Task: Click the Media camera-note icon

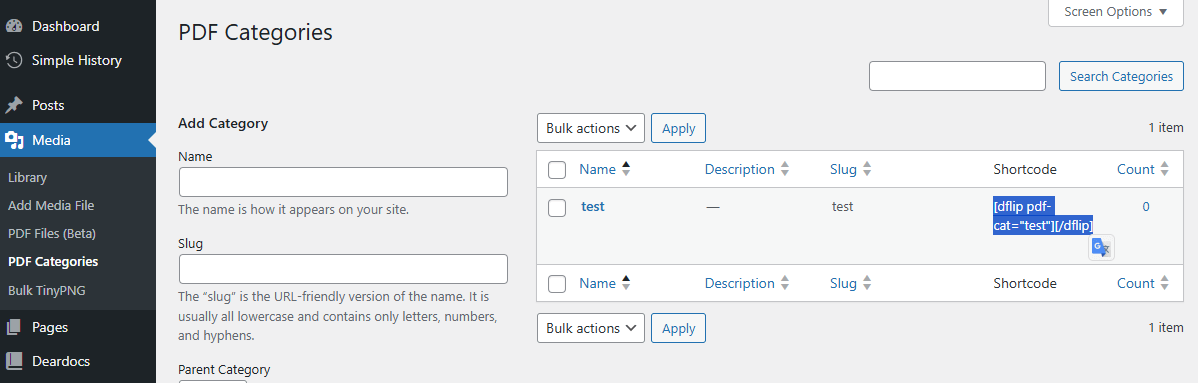Action: point(14,140)
